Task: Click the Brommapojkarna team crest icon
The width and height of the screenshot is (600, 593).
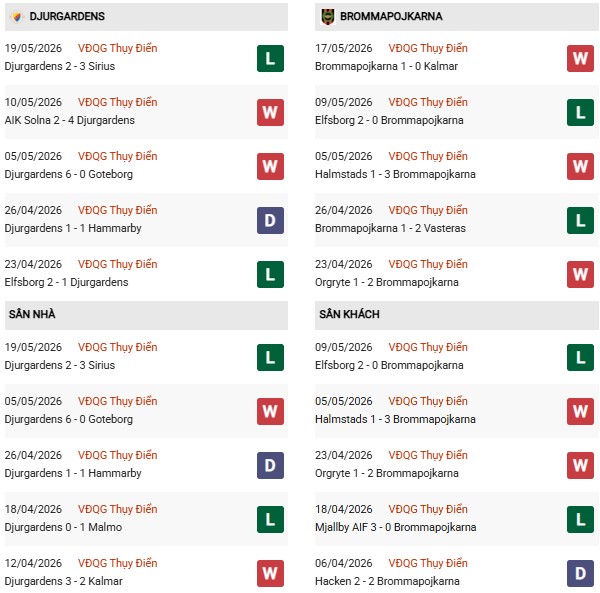Action: (x=328, y=16)
